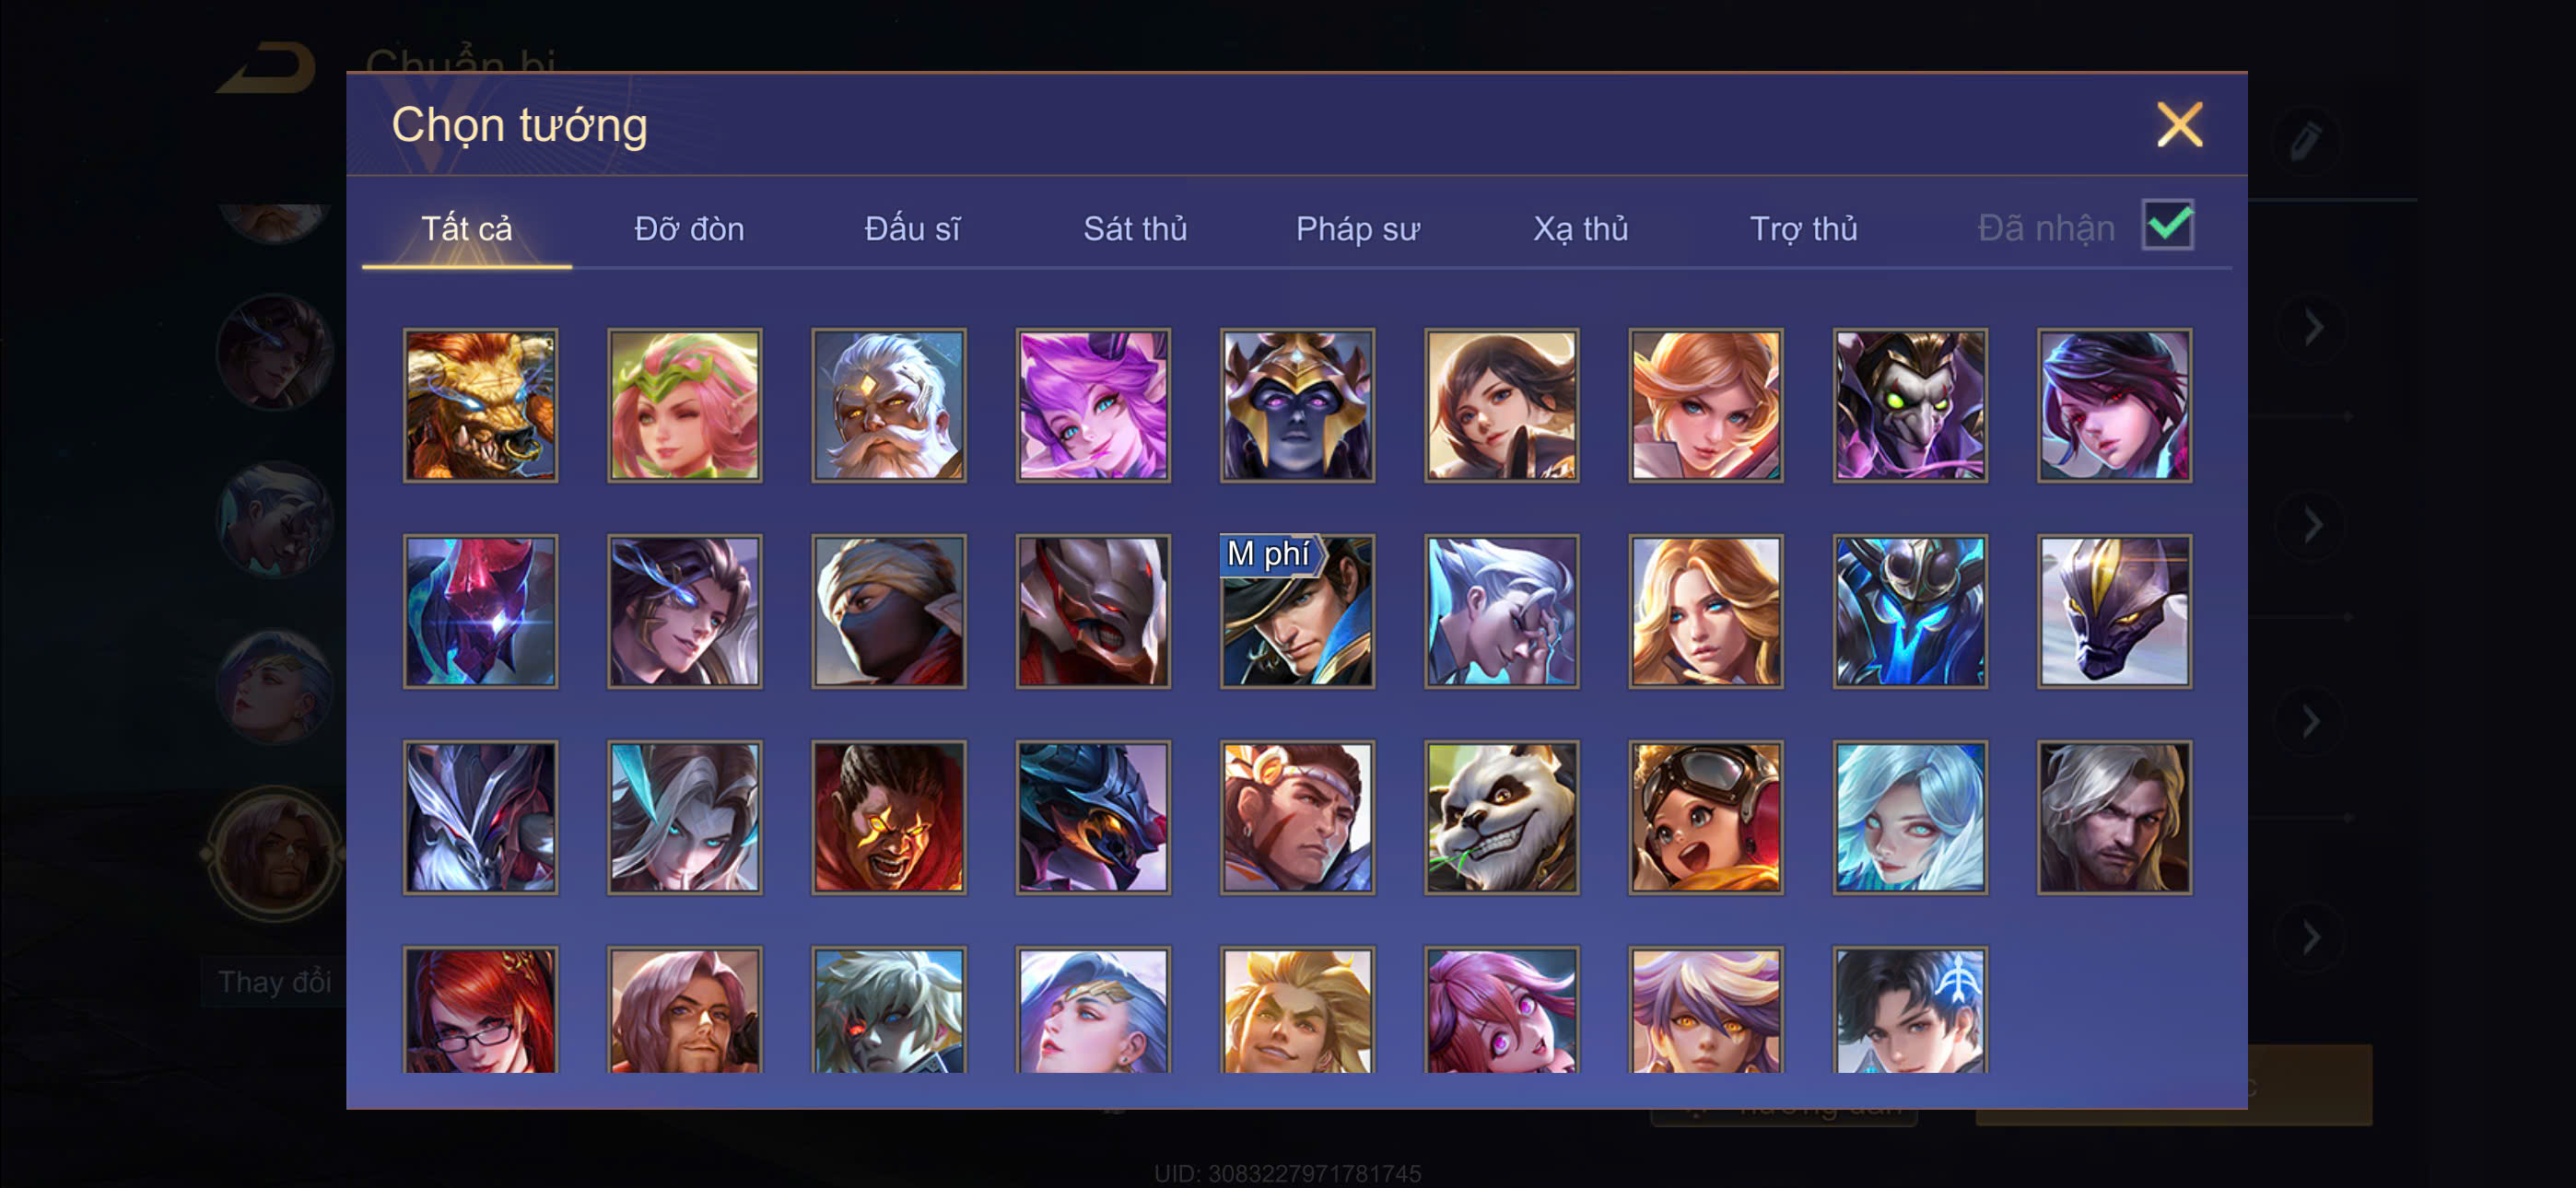Select the panda hero portrait
The height and width of the screenshot is (1188, 2576).
1501,817
